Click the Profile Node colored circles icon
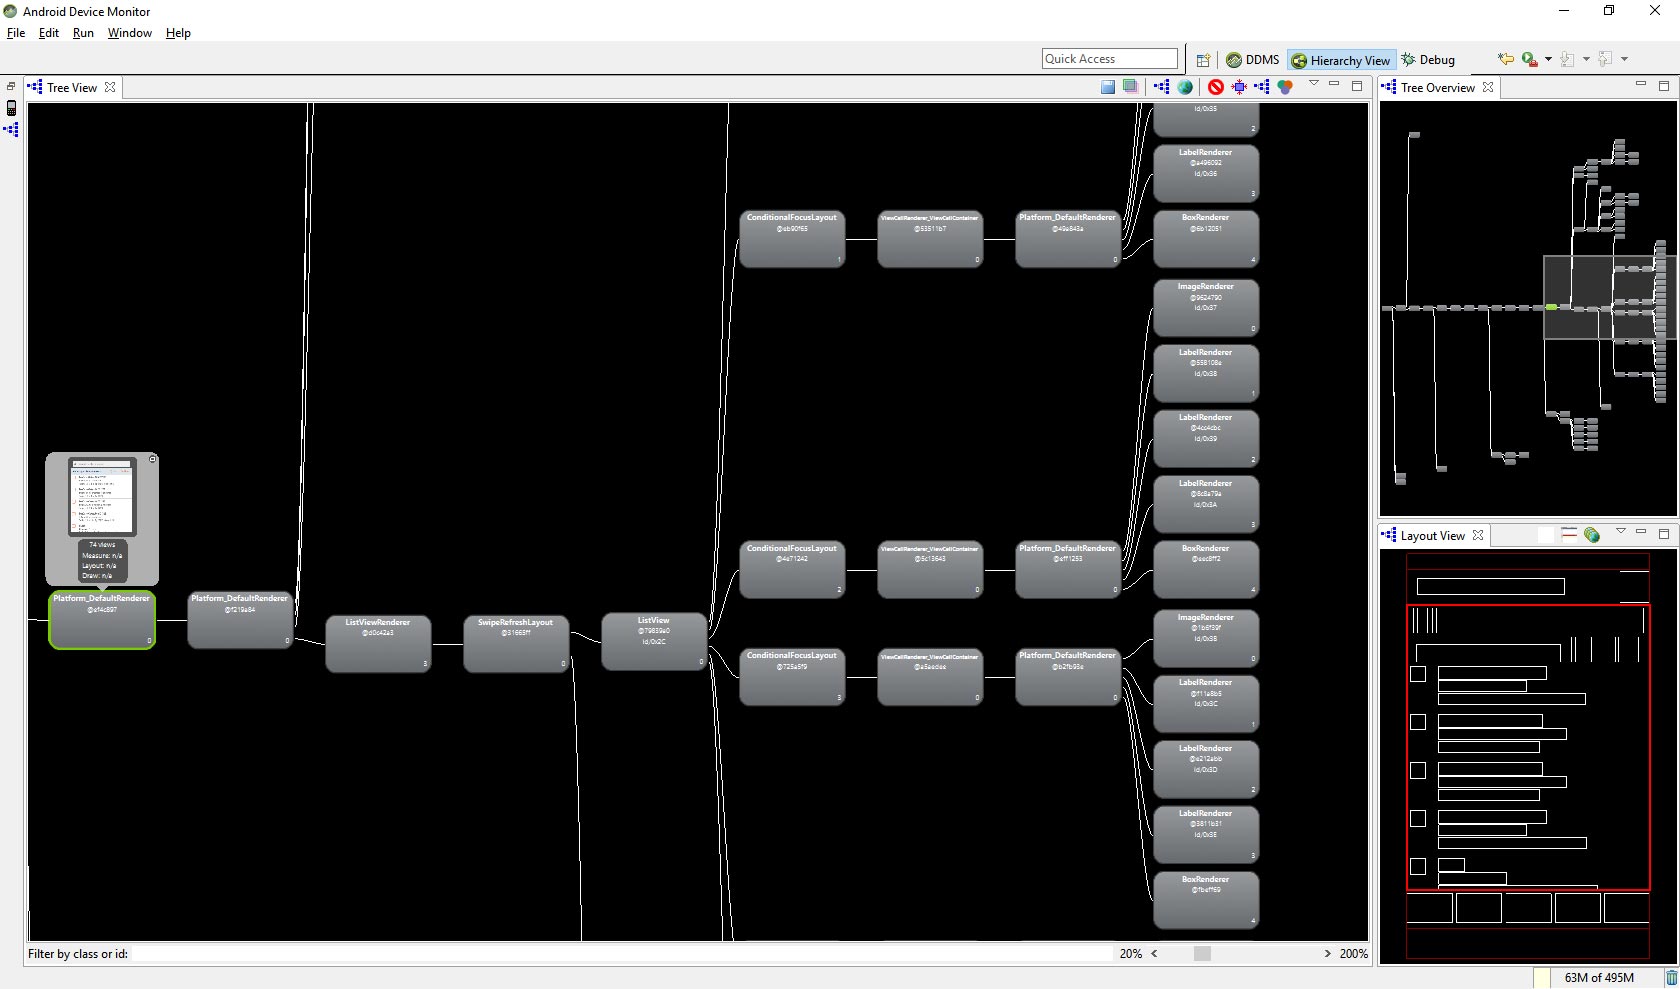Viewport: 1680px width, 989px height. 1285,87
